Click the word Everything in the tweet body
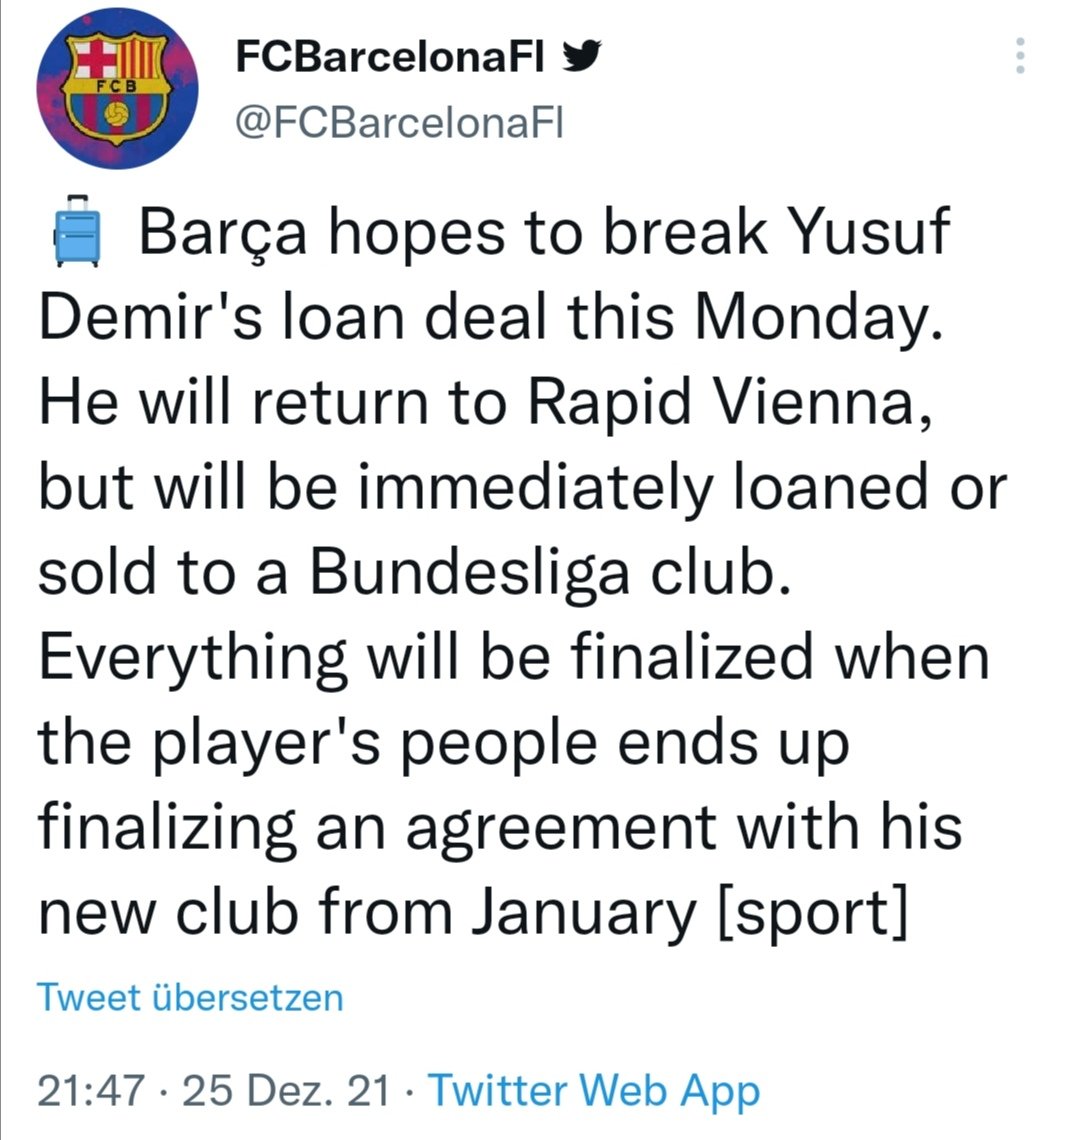Screen dimensions: 1080x1140 193,657
